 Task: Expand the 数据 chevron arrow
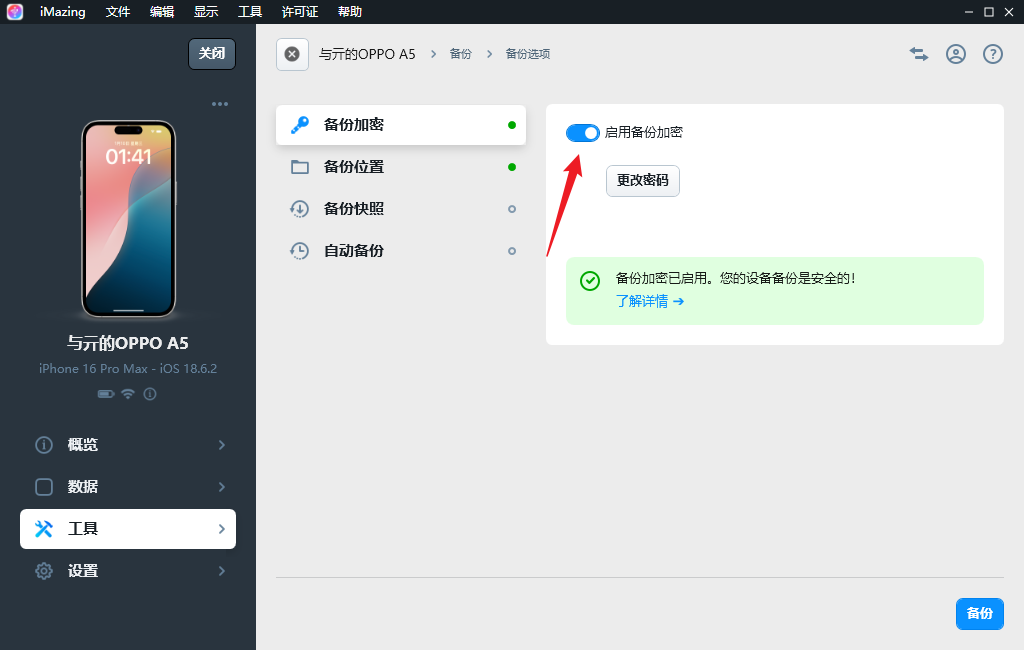point(222,487)
